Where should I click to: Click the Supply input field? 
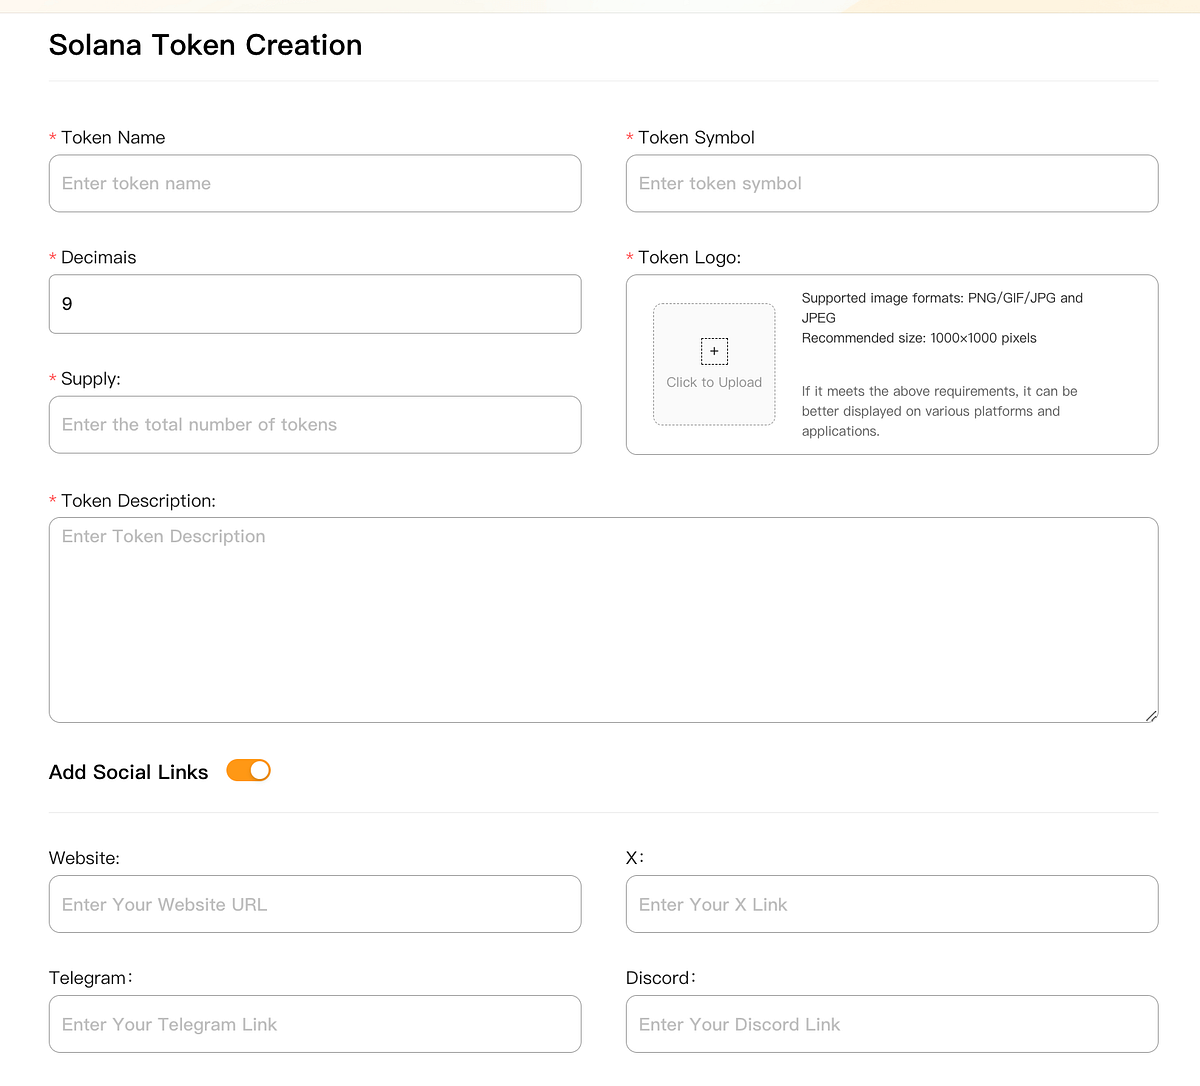[315, 424]
